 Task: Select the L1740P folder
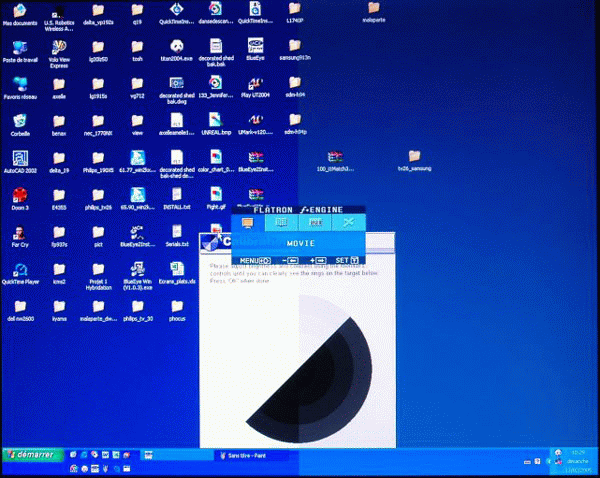tap(294, 13)
